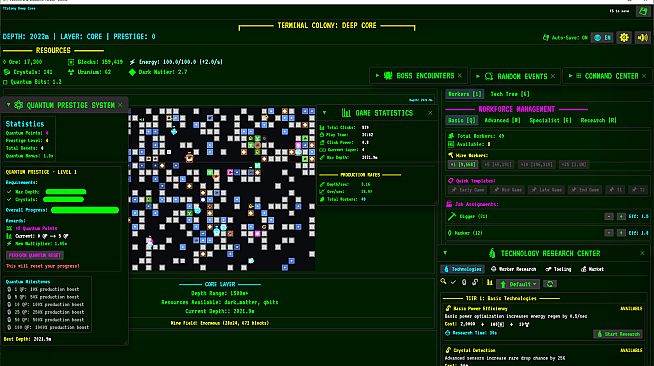The image size is (654, 366).
Task: Collapse the Technology Research Center panel
Action: [x=445, y=253]
